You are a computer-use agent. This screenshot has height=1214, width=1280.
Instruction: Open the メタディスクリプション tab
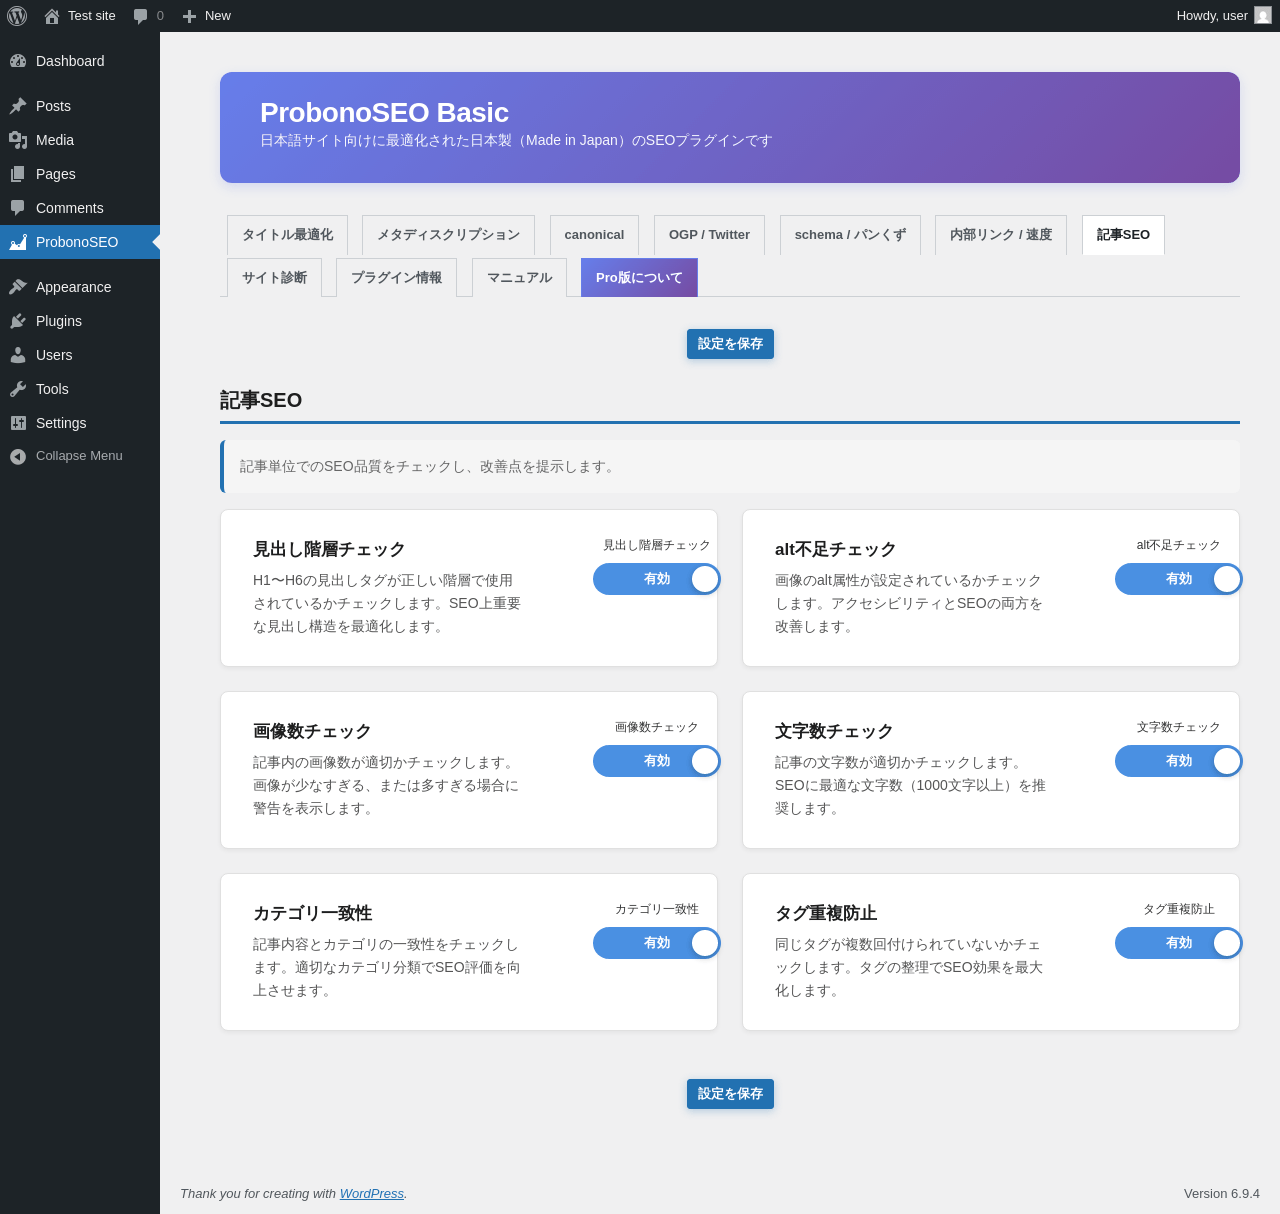click(448, 235)
